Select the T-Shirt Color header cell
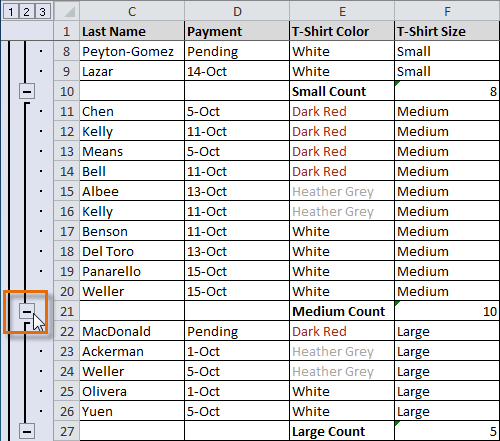This screenshot has width=500, height=441. [x=342, y=31]
